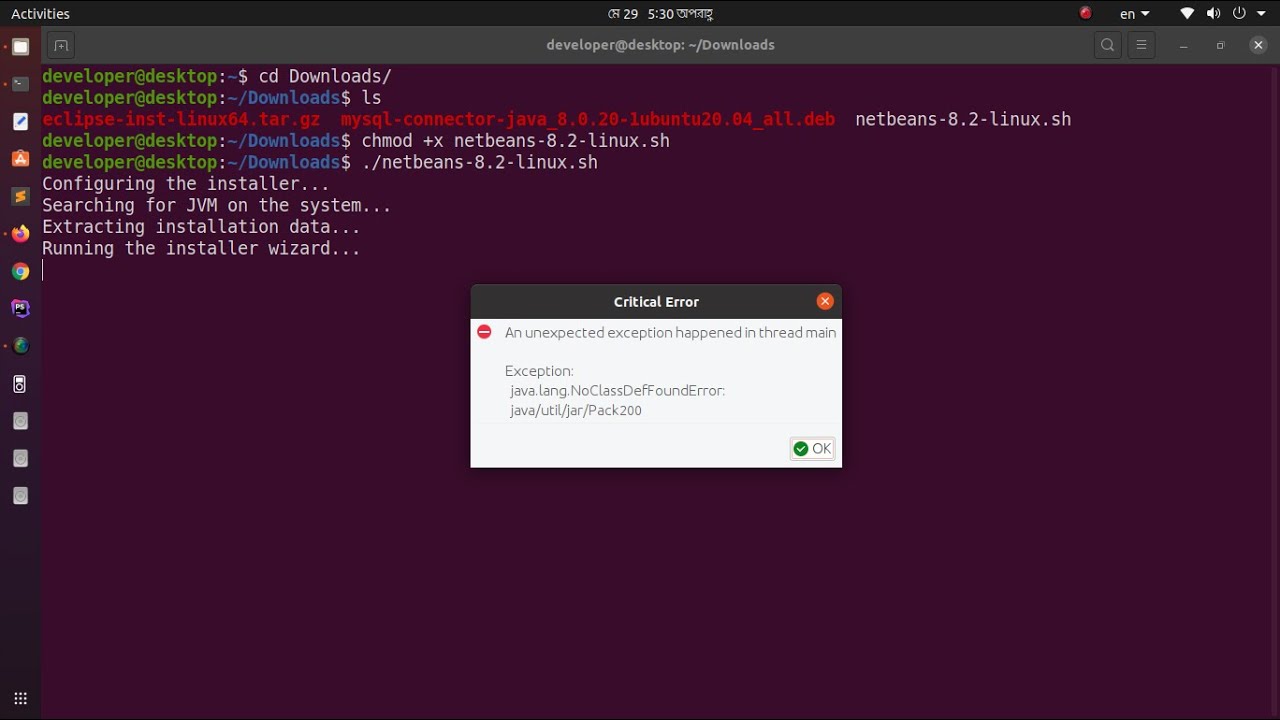Click the unexpected exception message text
Screen dimensions: 1280x720
pos(671,333)
